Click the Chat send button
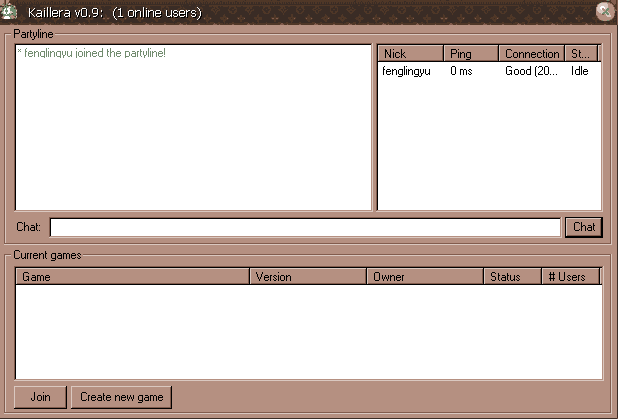 [584, 227]
